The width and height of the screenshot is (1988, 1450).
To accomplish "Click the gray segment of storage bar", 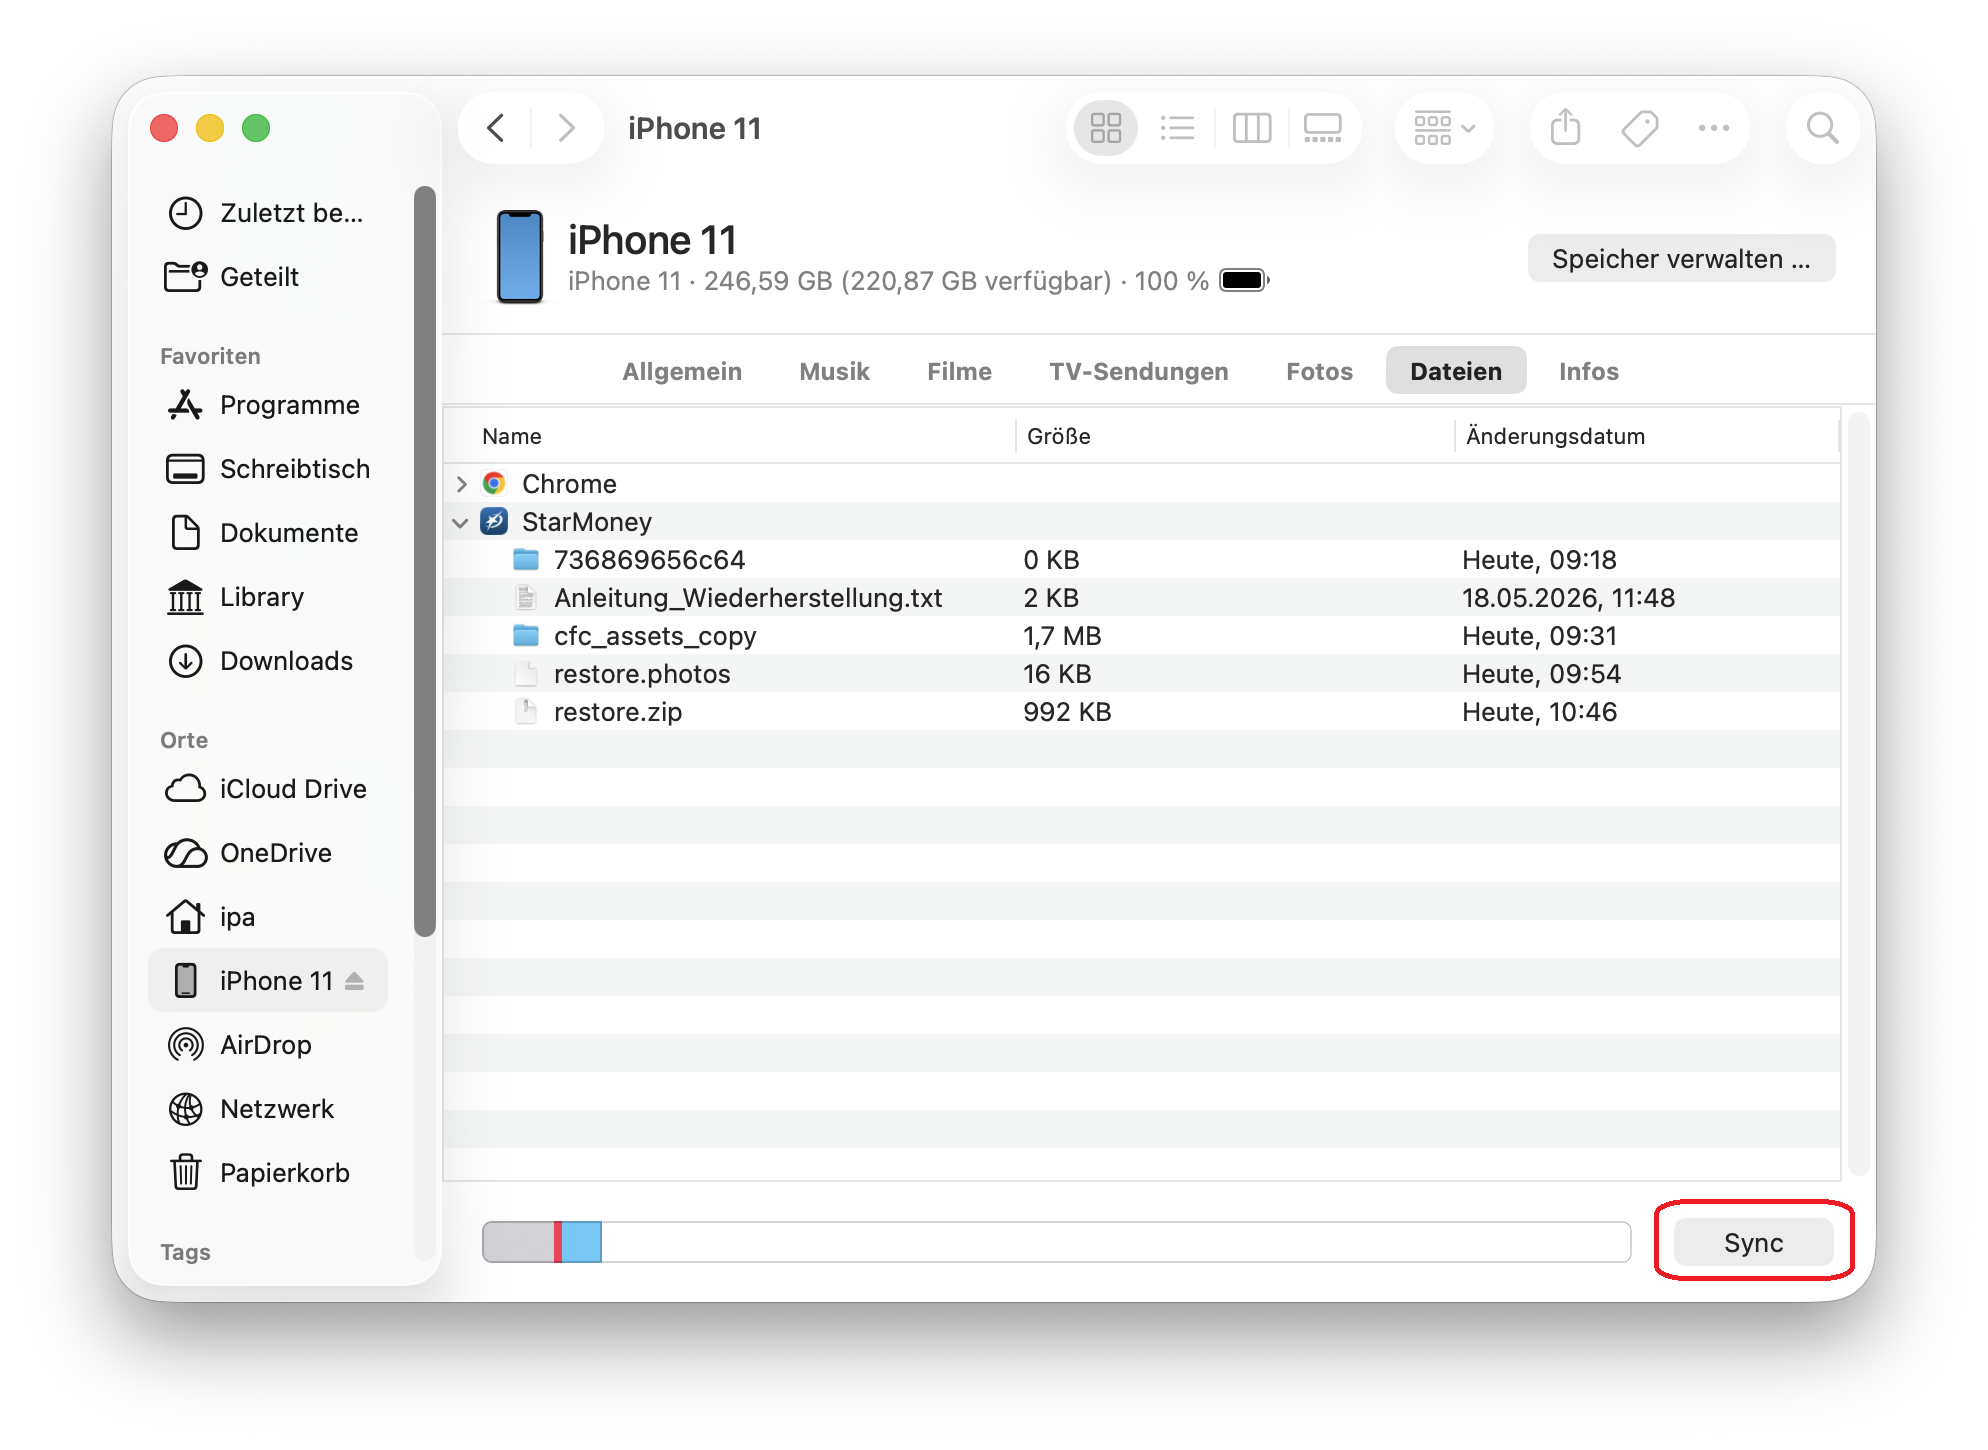I will coord(518,1242).
